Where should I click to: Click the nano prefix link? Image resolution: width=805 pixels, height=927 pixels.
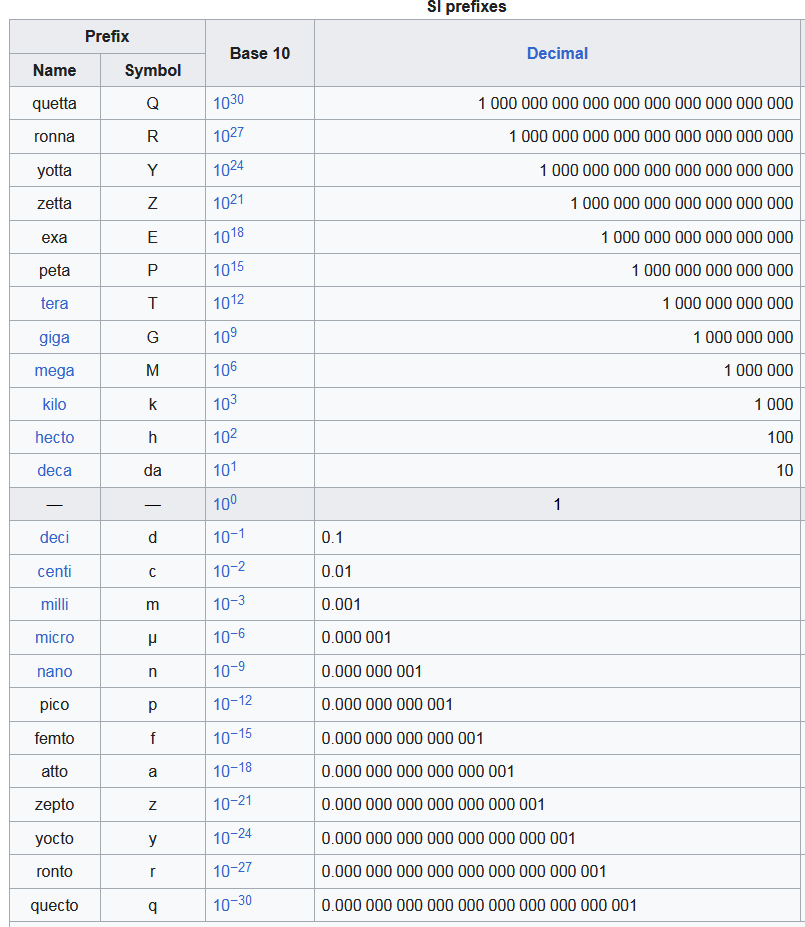54,672
